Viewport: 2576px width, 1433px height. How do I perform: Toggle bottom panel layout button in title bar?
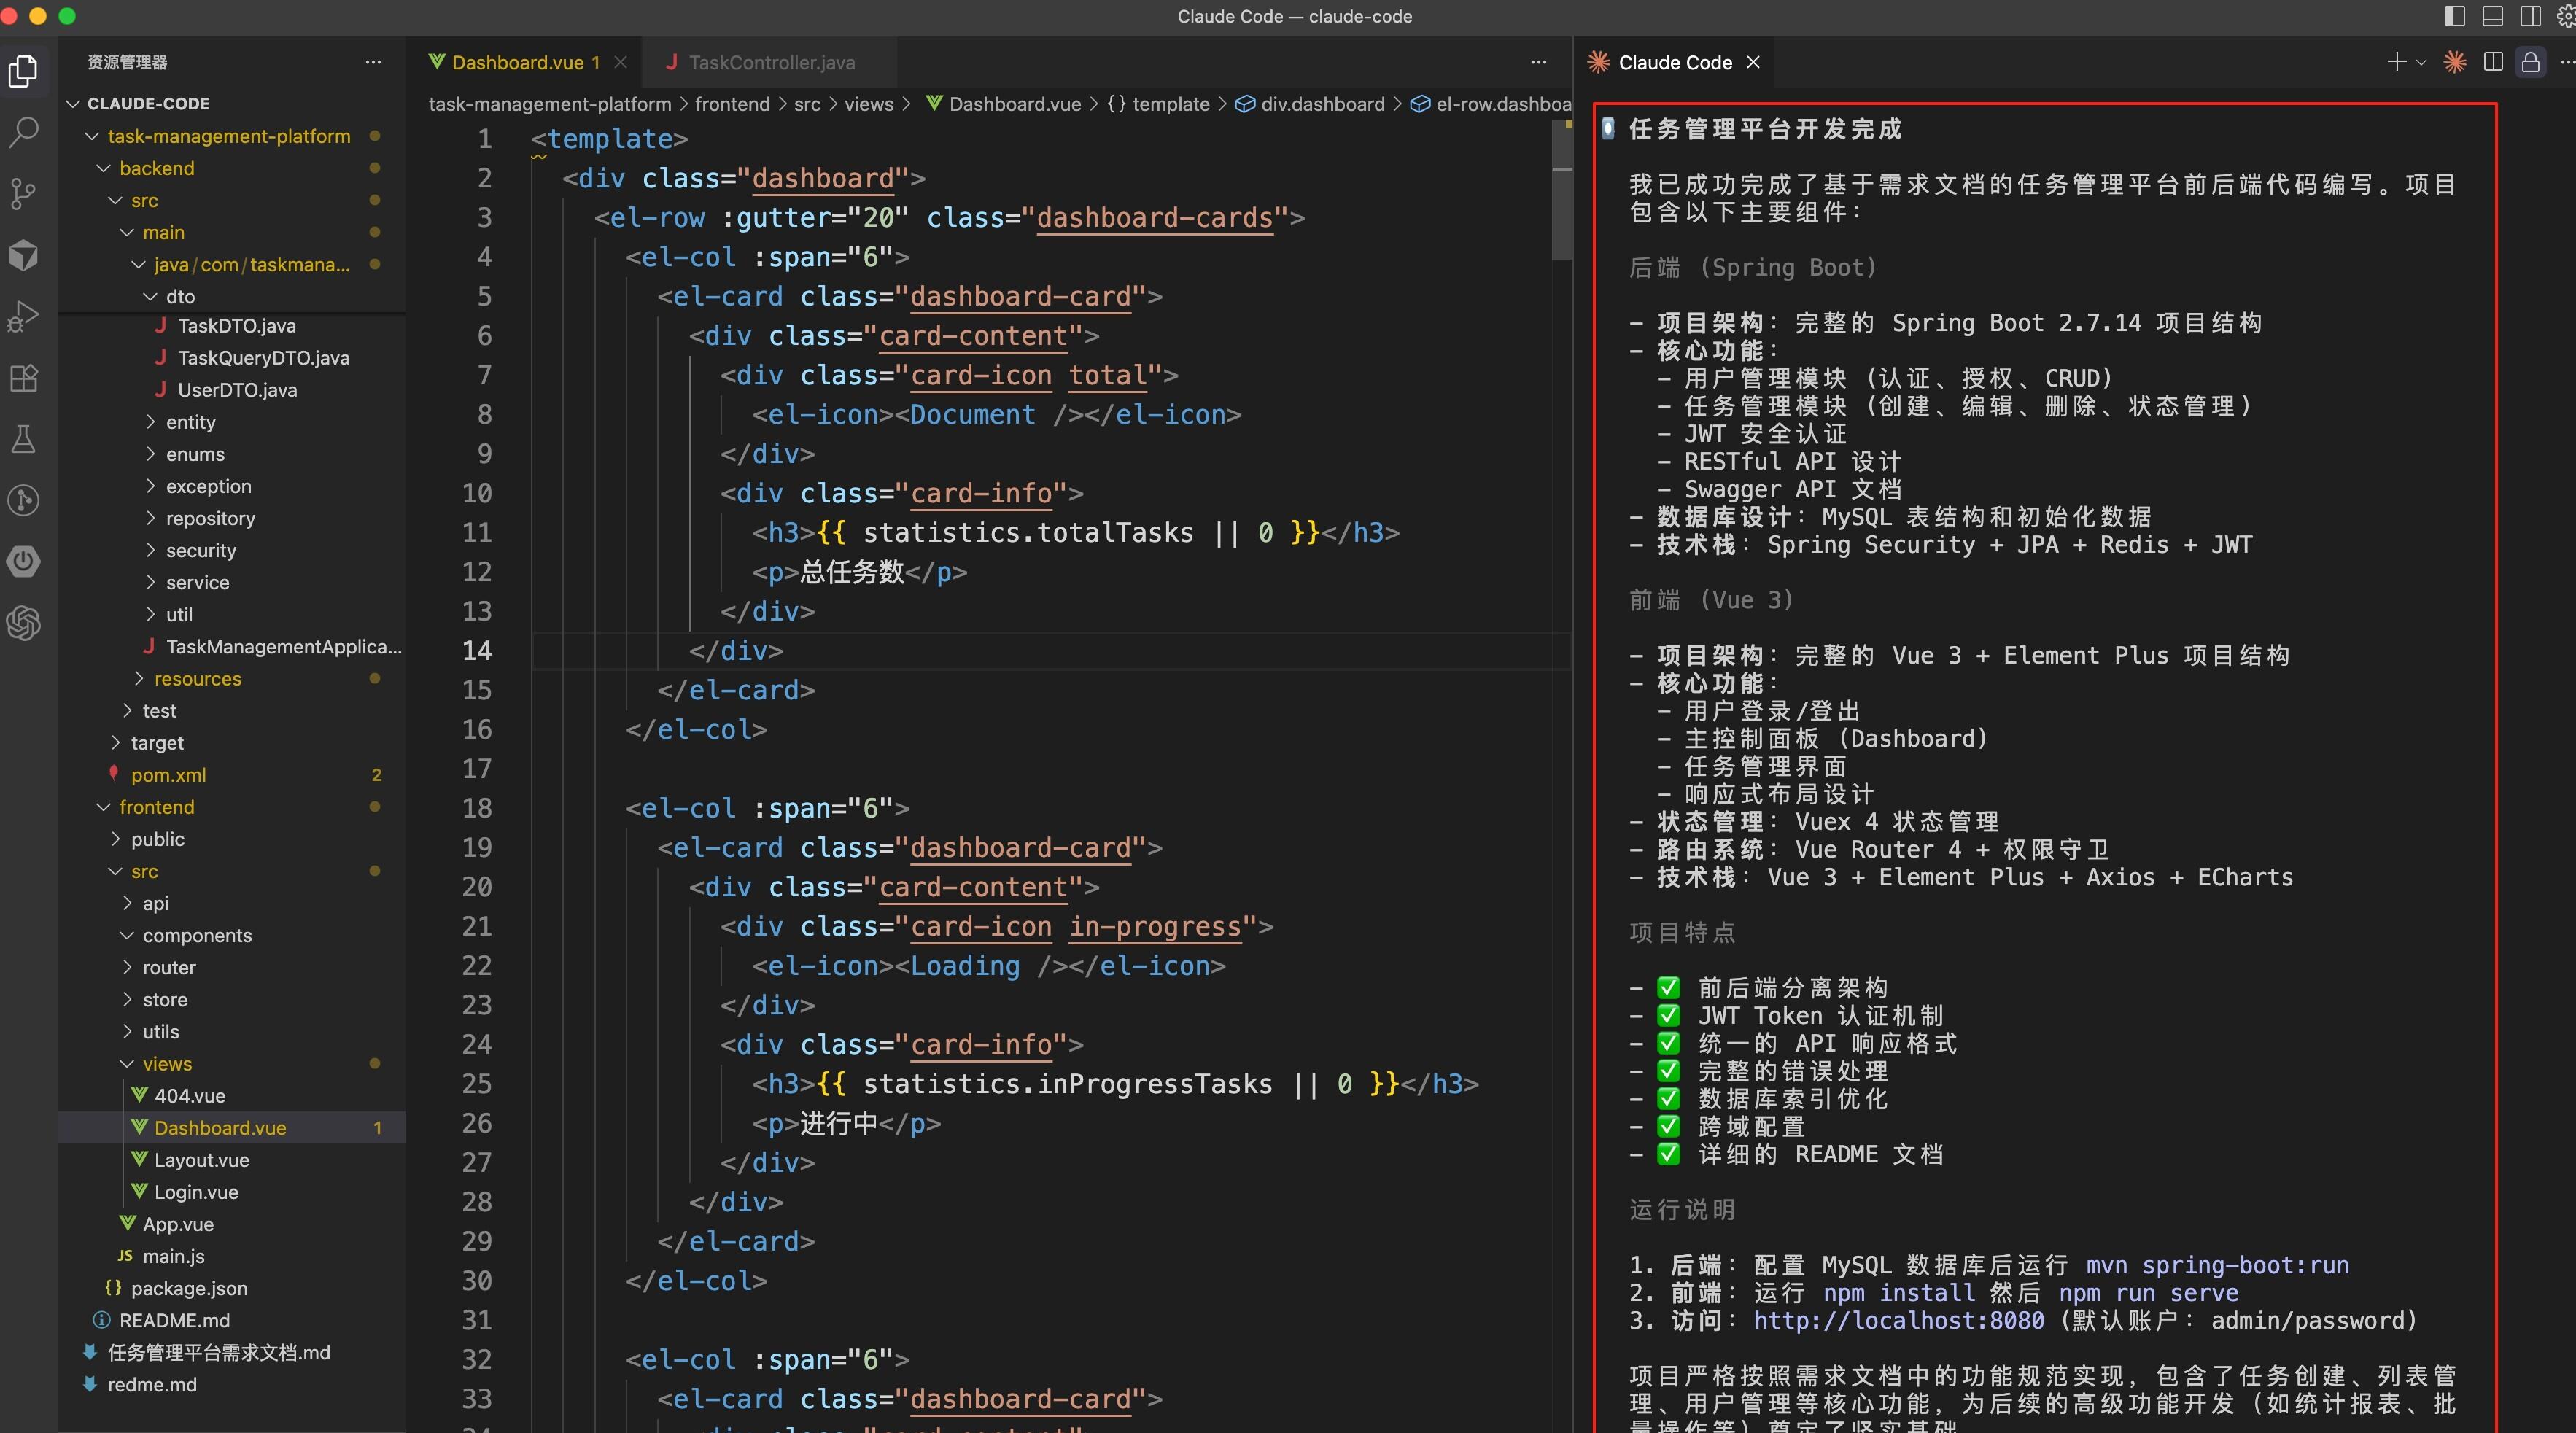(2493, 16)
